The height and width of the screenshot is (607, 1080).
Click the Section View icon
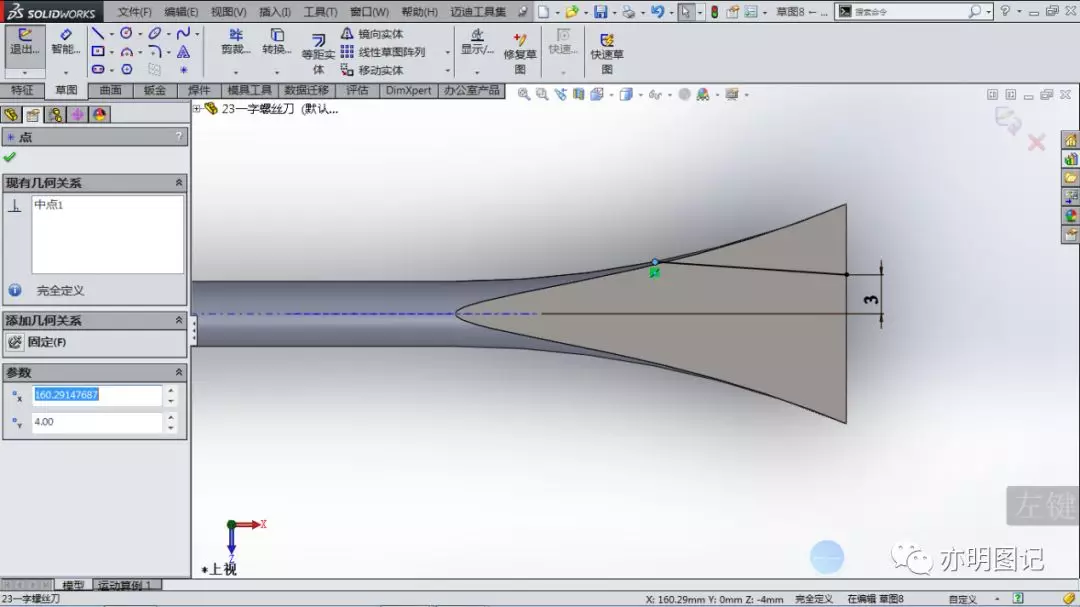coord(579,94)
